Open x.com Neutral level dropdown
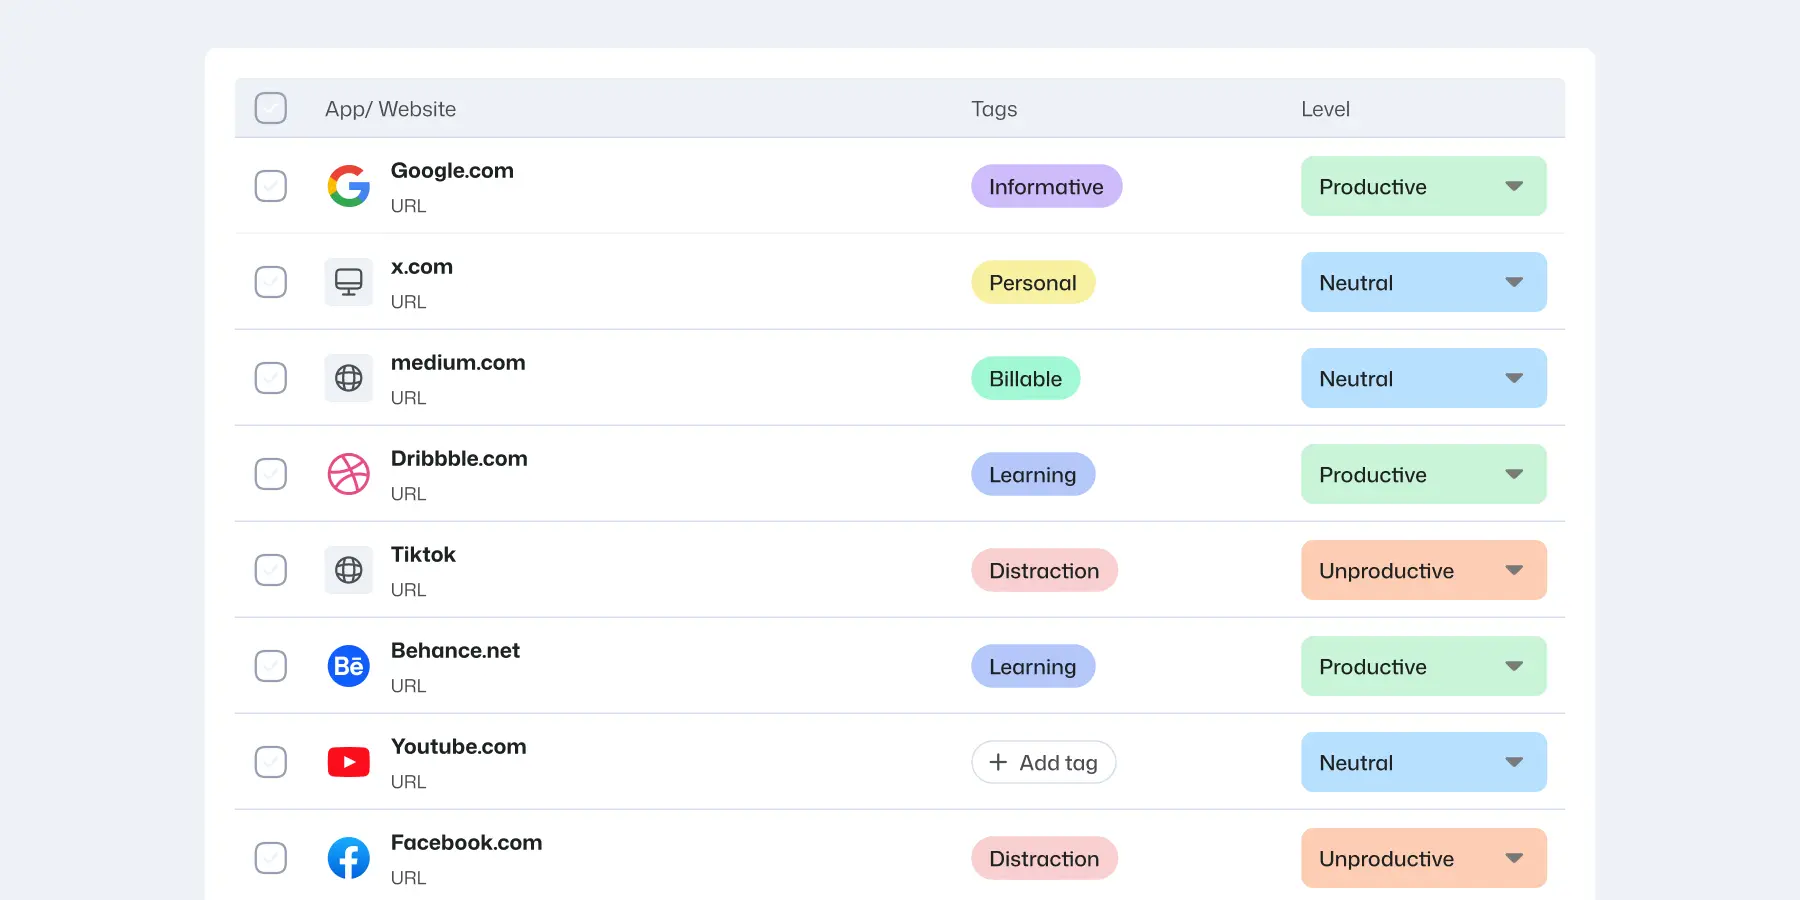 pyautogui.click(x=1424, y=282)
